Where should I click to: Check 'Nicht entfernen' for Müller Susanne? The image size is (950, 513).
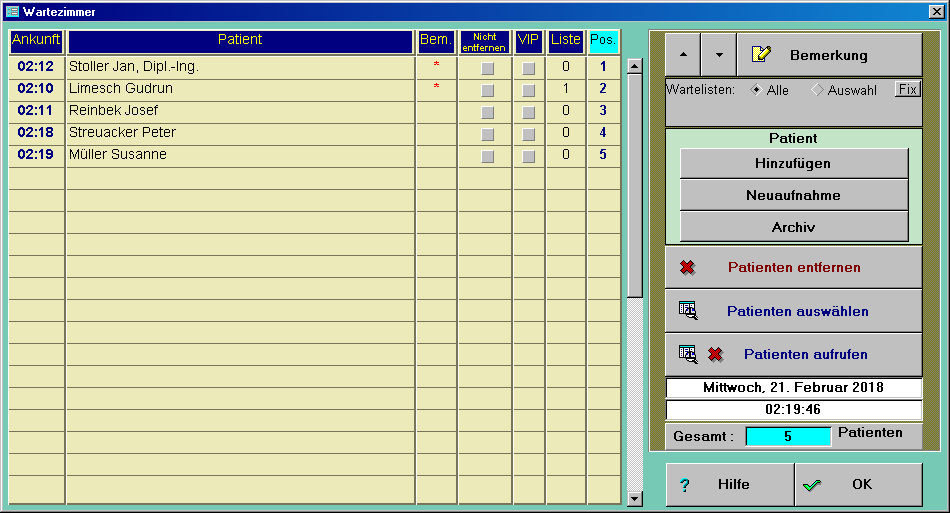coord(487,157)
